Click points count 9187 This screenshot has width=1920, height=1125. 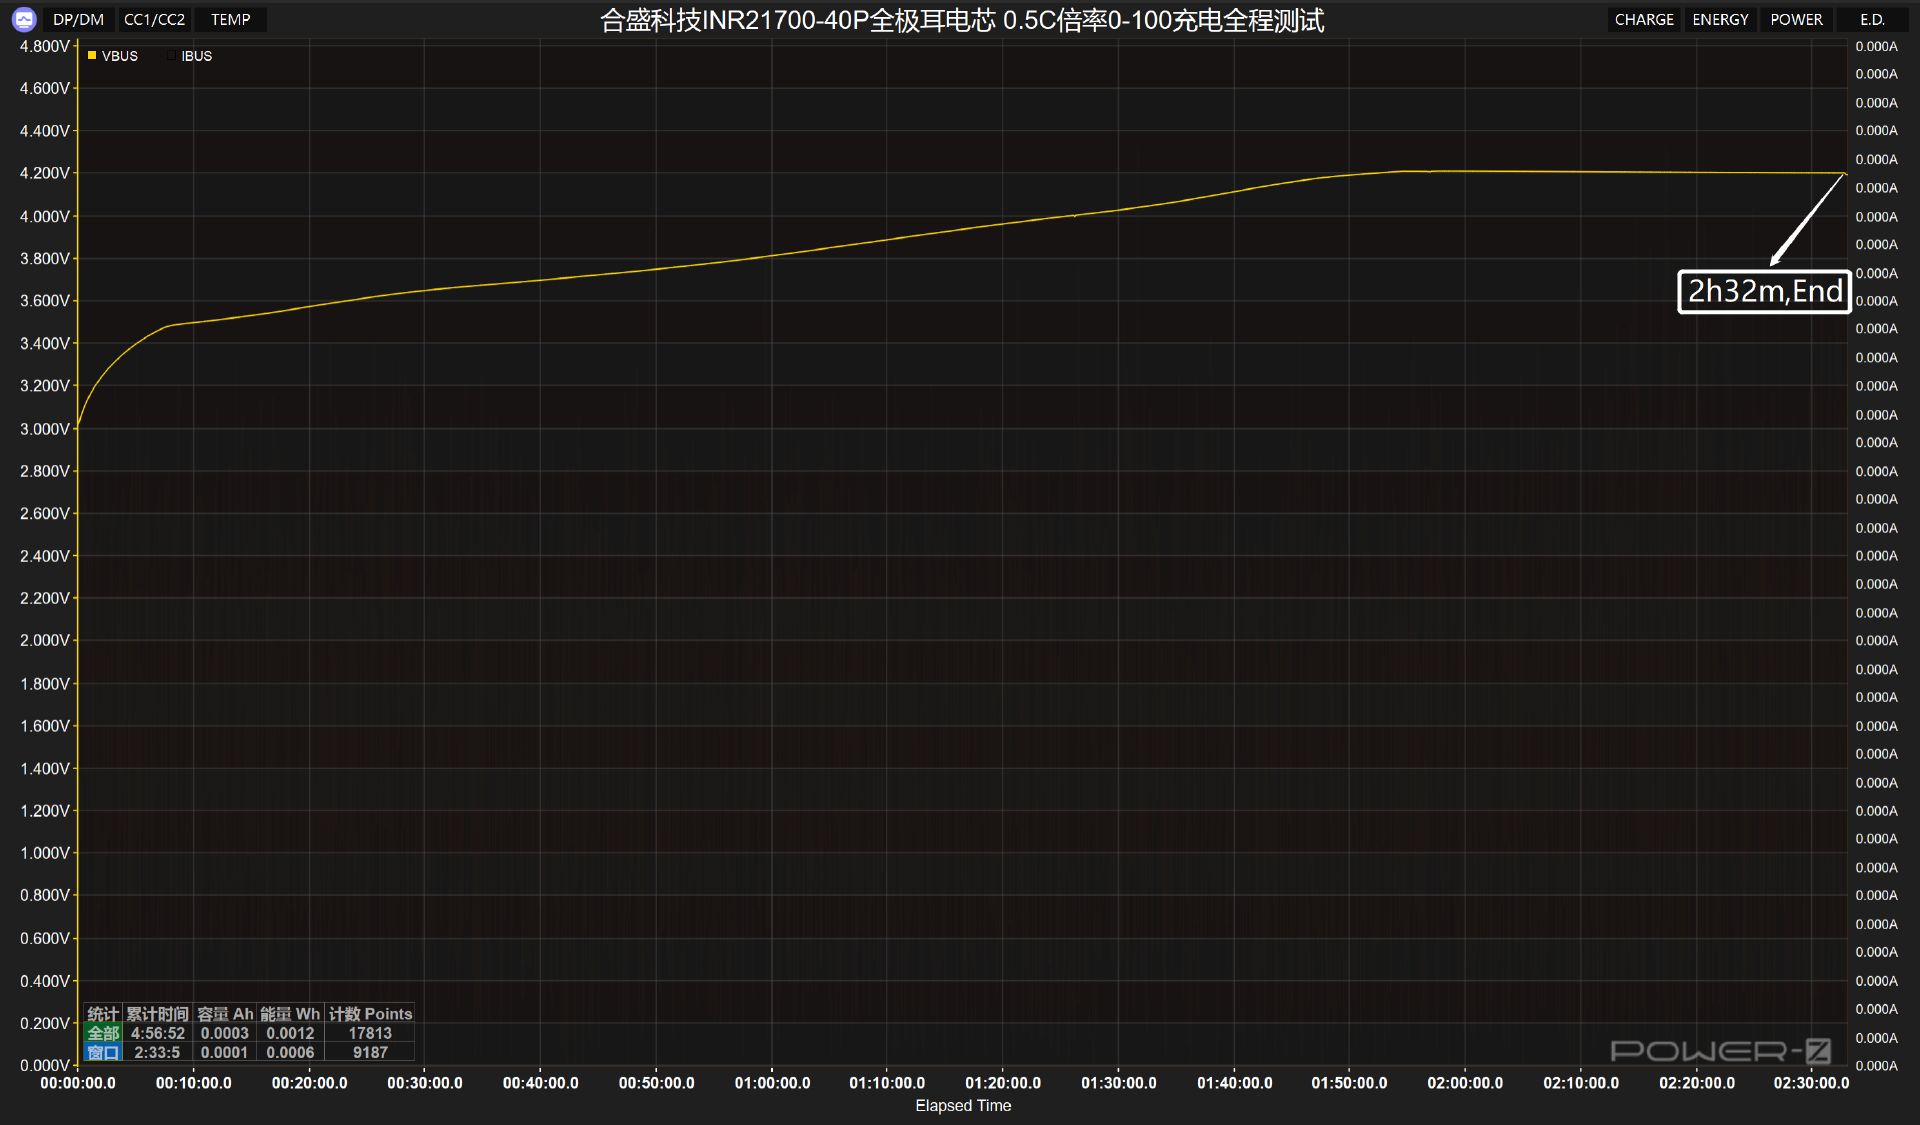tap(370, 1052)
